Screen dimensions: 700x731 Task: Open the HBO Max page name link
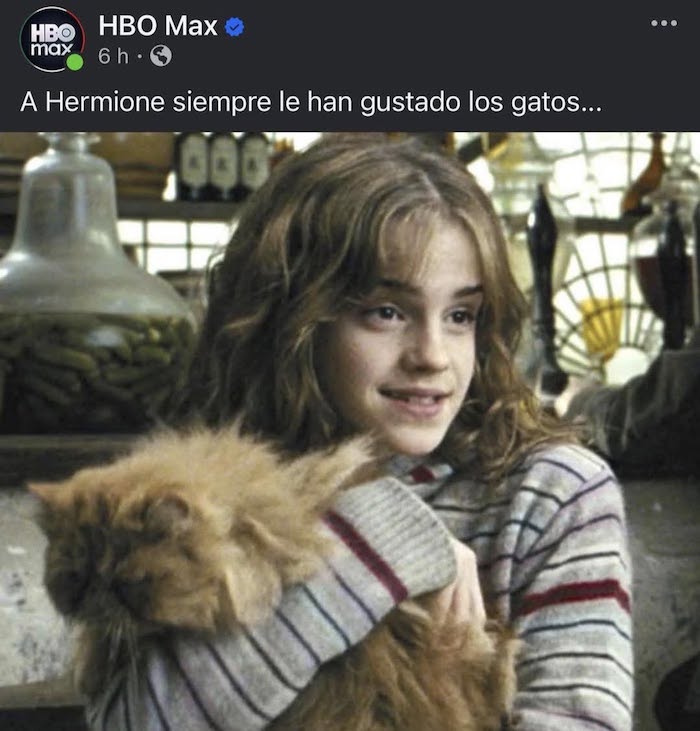pyautogui.click(x=158, y=26)
